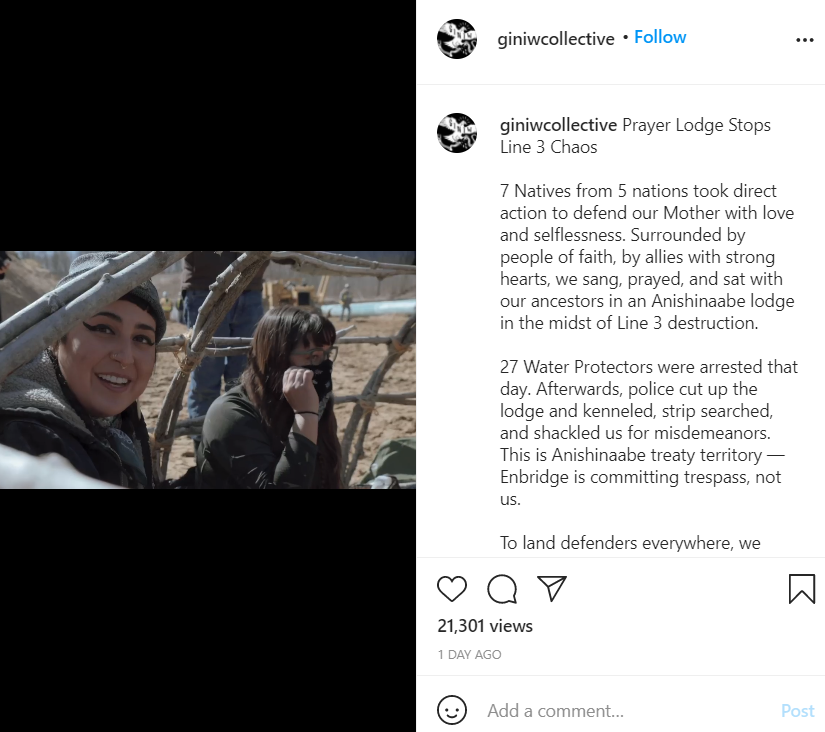Screen dimensions: 825x732
Task: Save post with the bookmark icon
Action: tap(802, 589)
